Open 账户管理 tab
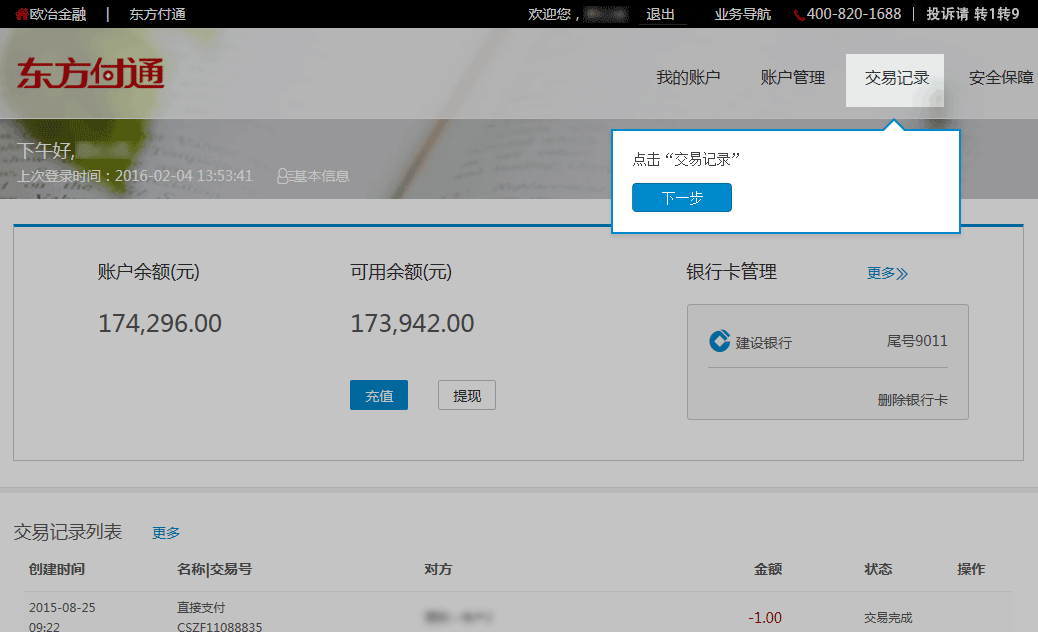Screen dimensions: 1038x632 792,77
